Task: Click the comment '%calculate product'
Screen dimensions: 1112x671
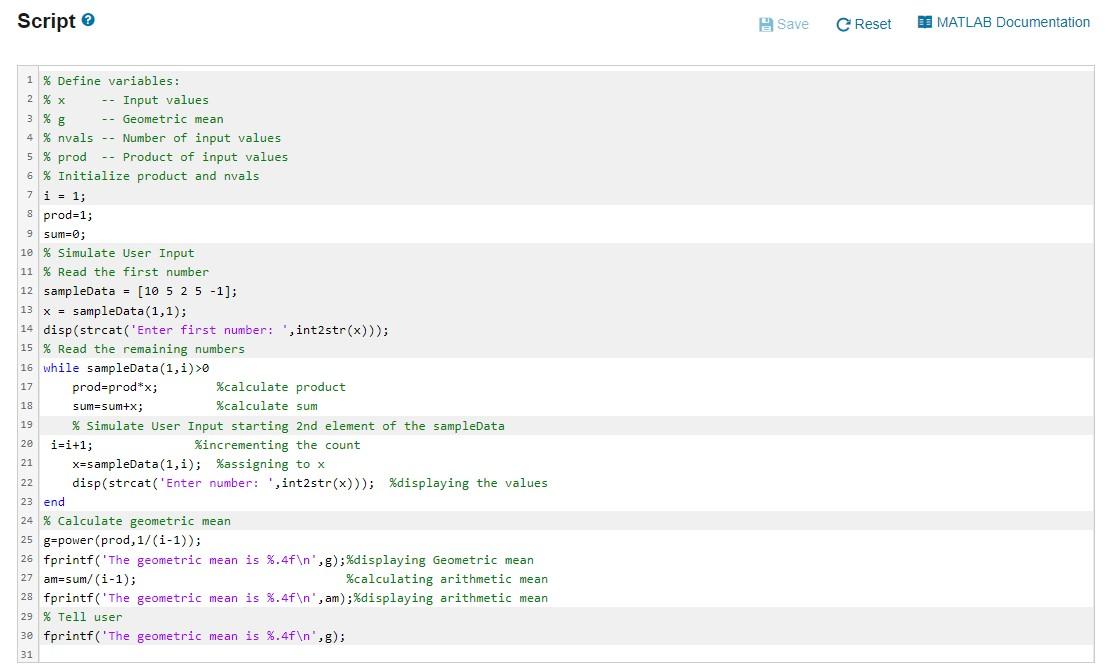Action: (282, 387)
